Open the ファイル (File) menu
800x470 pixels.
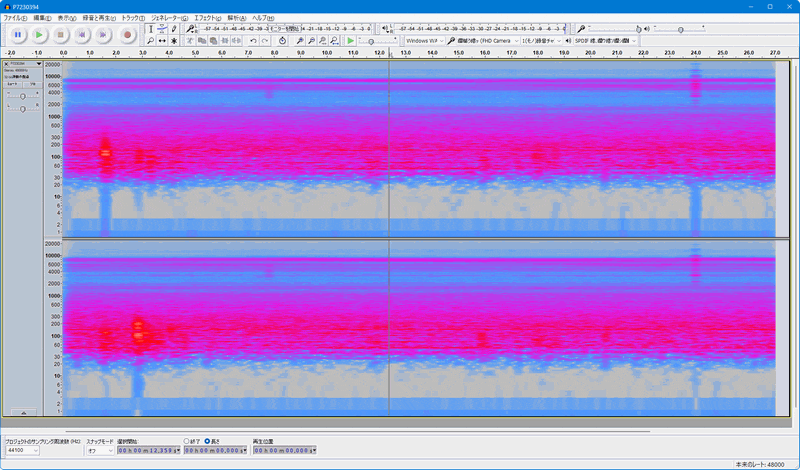click(15, 18)
